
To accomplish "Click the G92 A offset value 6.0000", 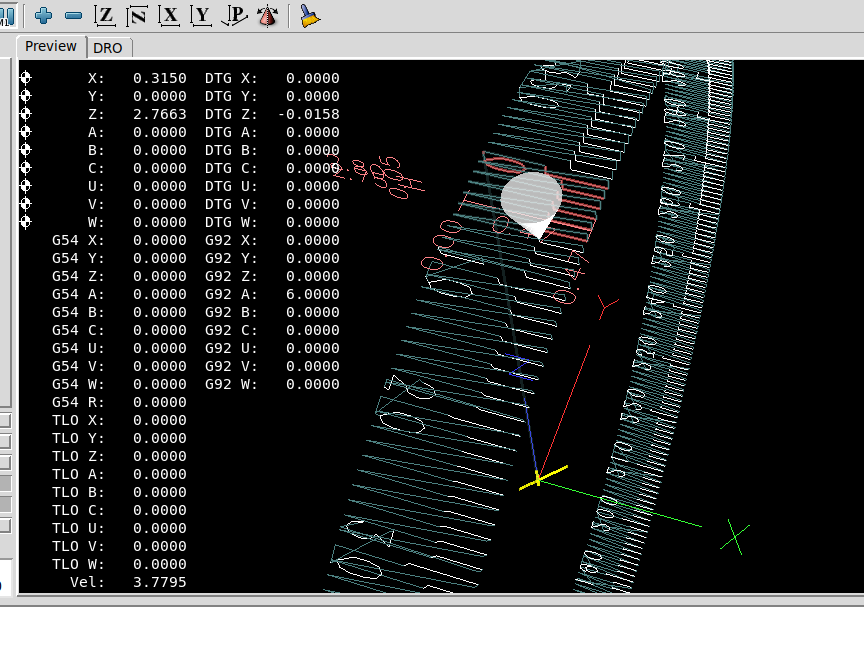I will coord(312,294).
